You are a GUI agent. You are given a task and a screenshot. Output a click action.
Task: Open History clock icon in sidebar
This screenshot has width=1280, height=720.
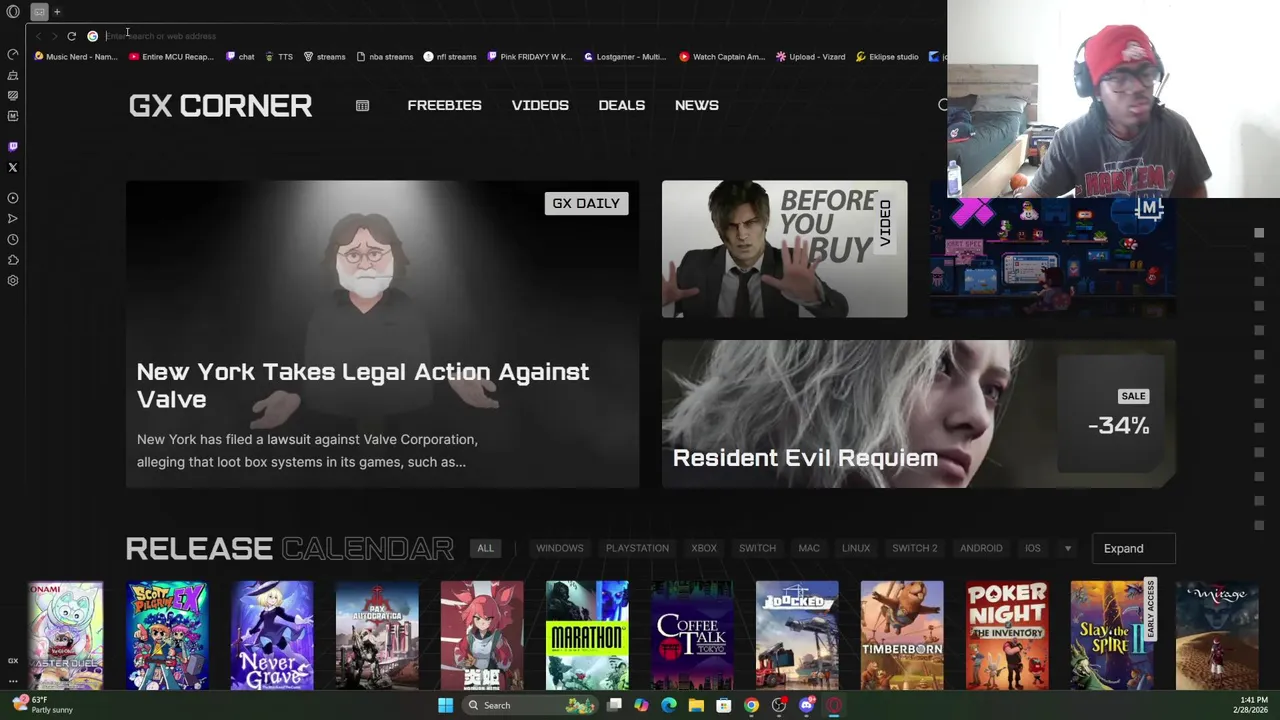[13, 239]
